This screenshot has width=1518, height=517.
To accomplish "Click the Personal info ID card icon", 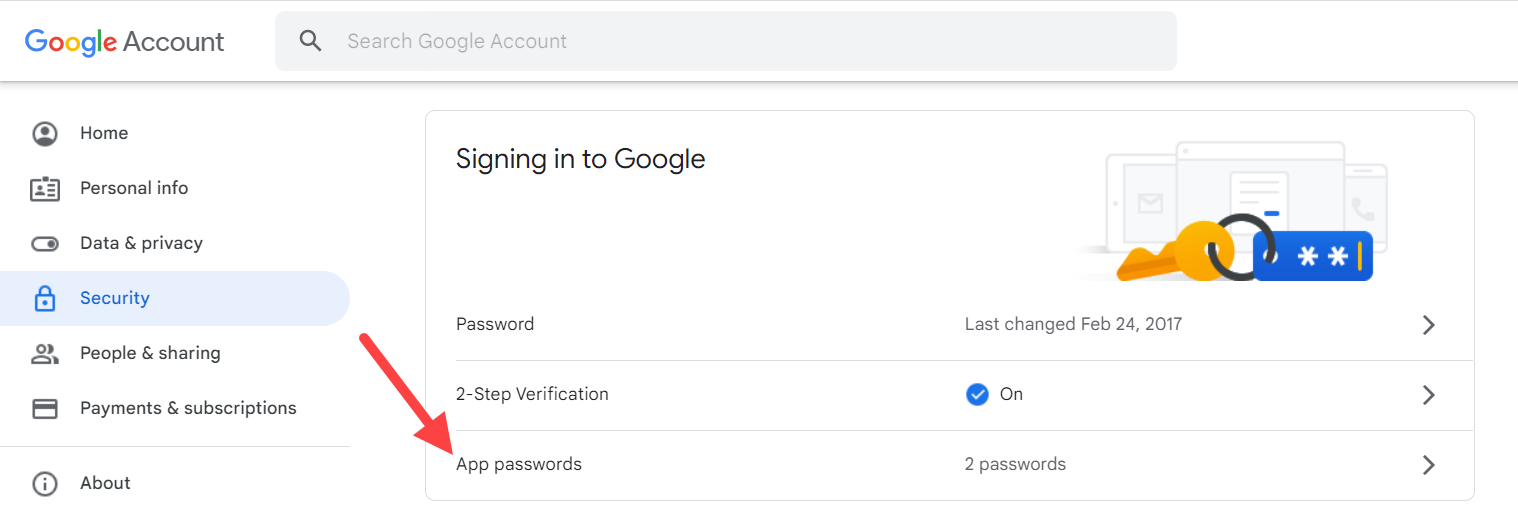I will [45, 189].
